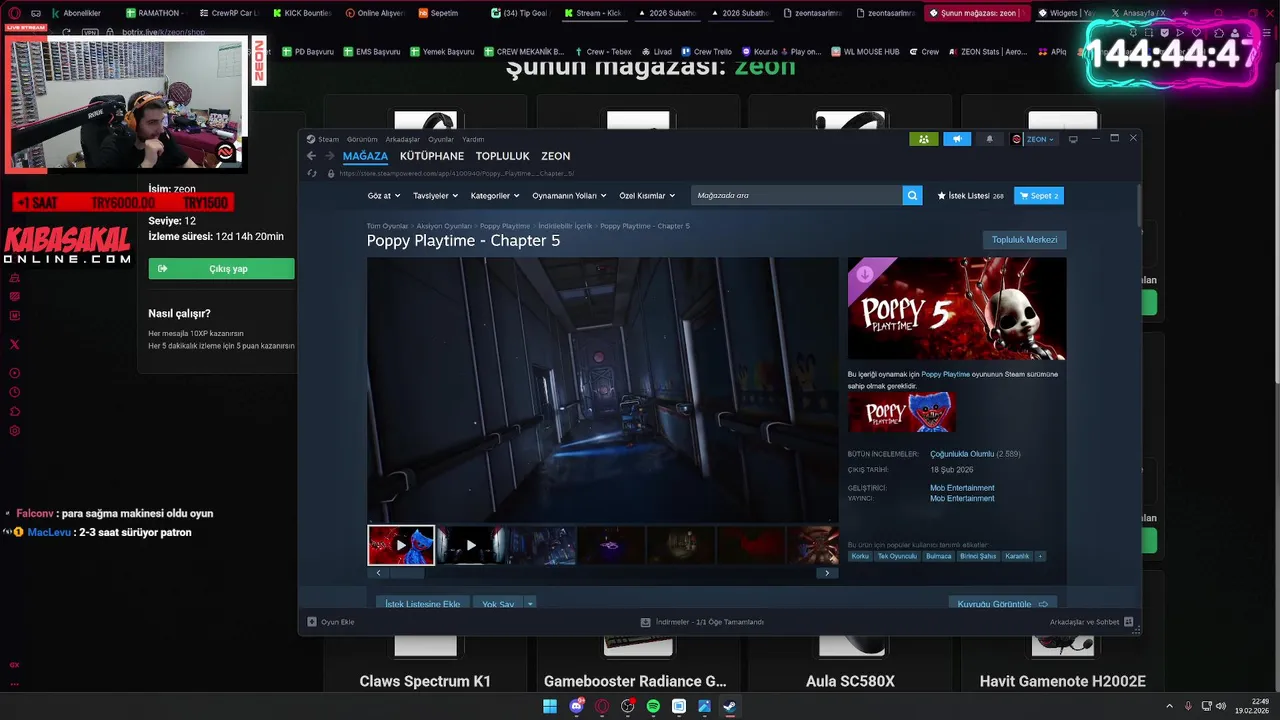
Task: Play the first trailer thumbnail
Action: 401,545
